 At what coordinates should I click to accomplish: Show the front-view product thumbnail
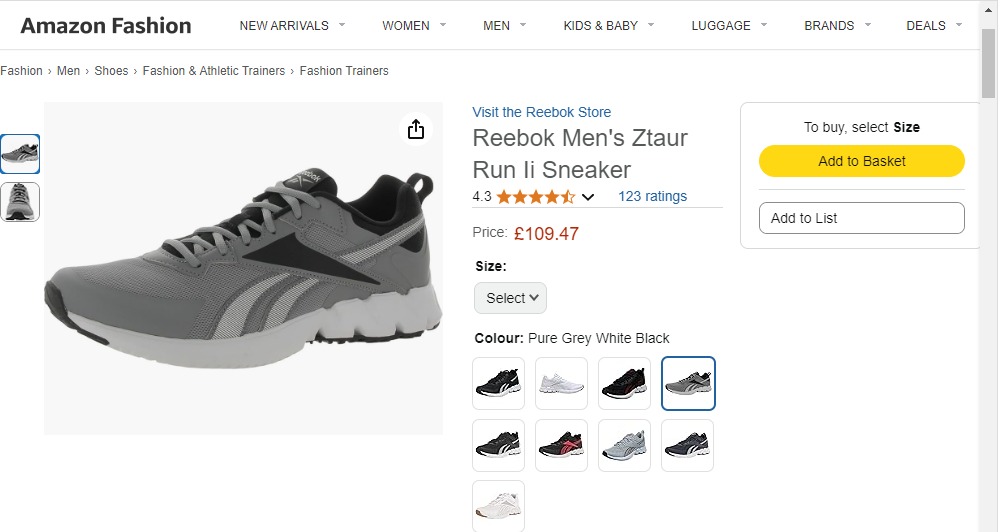[20, 202]
